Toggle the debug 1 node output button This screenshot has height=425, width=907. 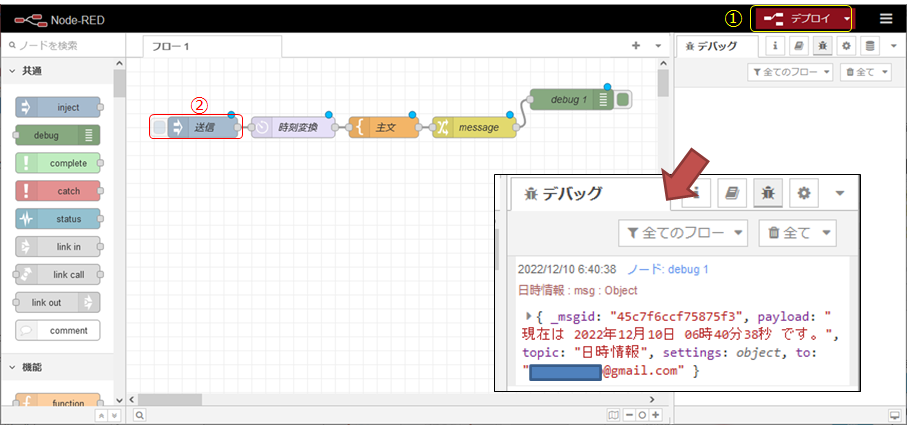623,99
